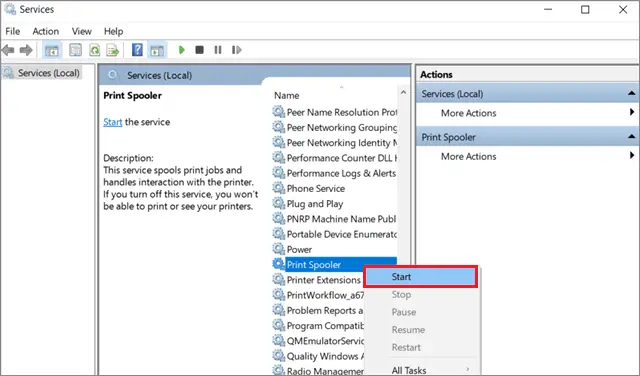The image size is (640, 376).
Task: Click gear icon beside Peer Name Resolution
Action: click(279, 112)
